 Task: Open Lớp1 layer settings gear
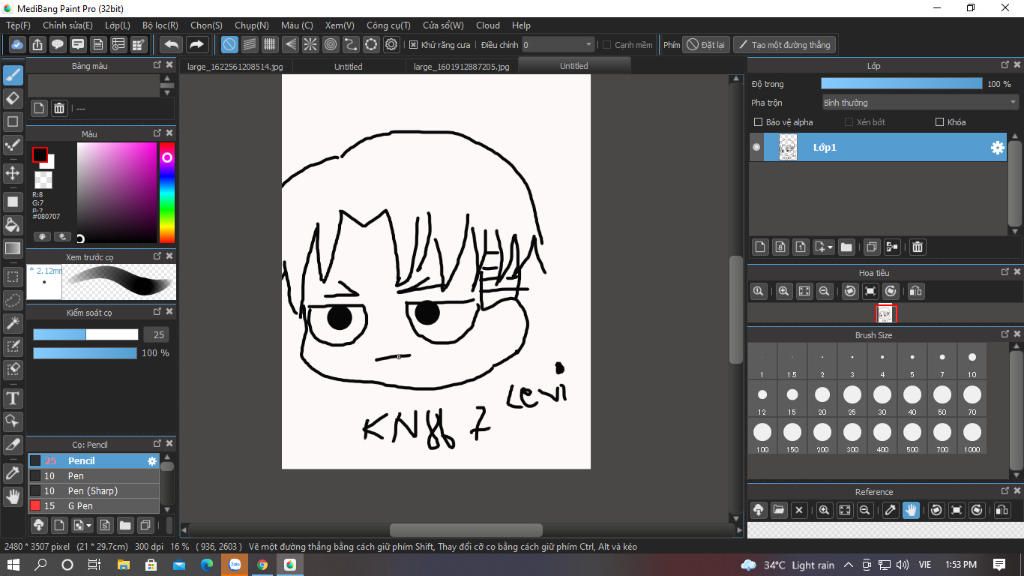pyautogui.click(x=997, y=148)
